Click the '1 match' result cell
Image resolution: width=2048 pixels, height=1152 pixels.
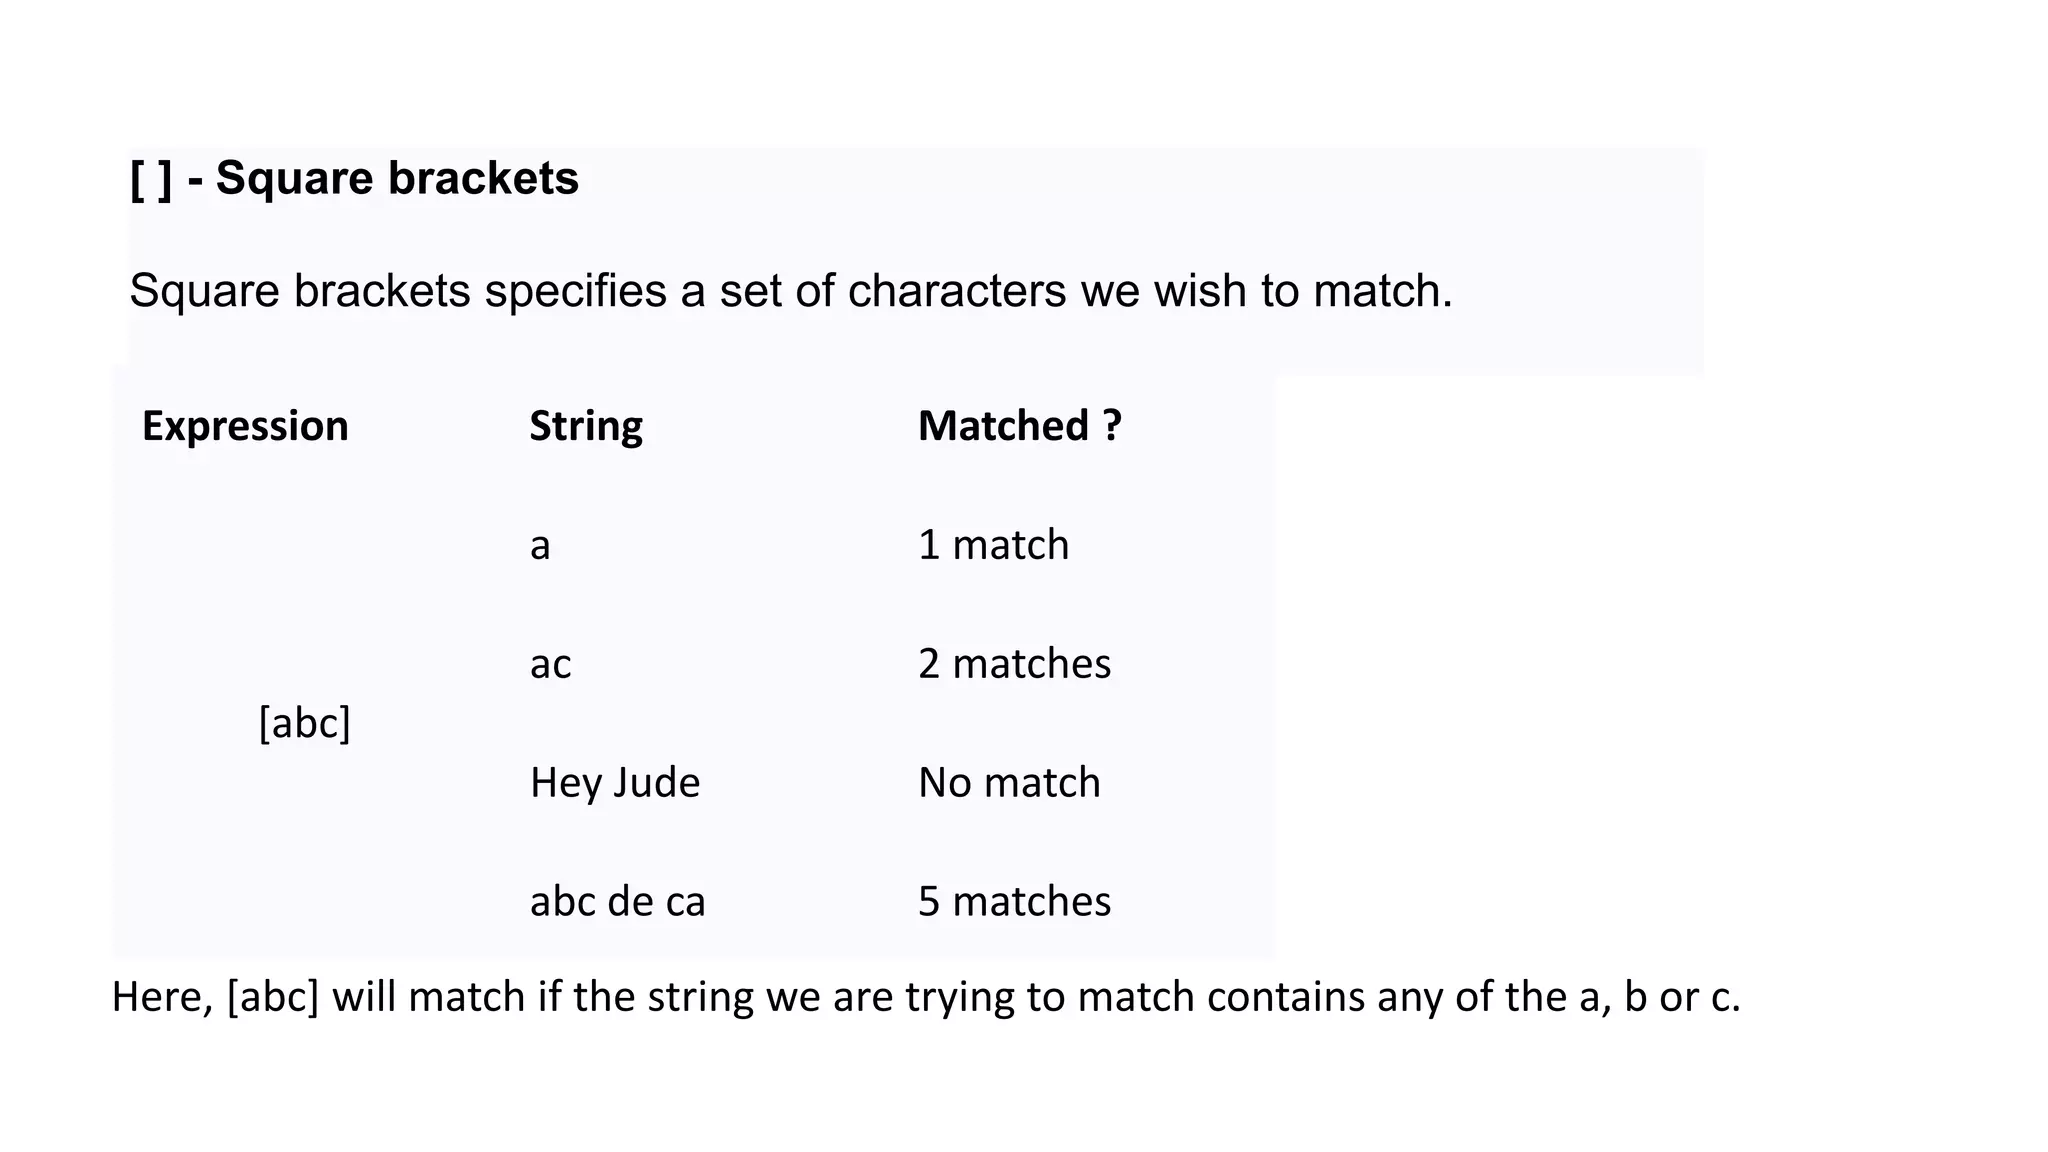993,545
